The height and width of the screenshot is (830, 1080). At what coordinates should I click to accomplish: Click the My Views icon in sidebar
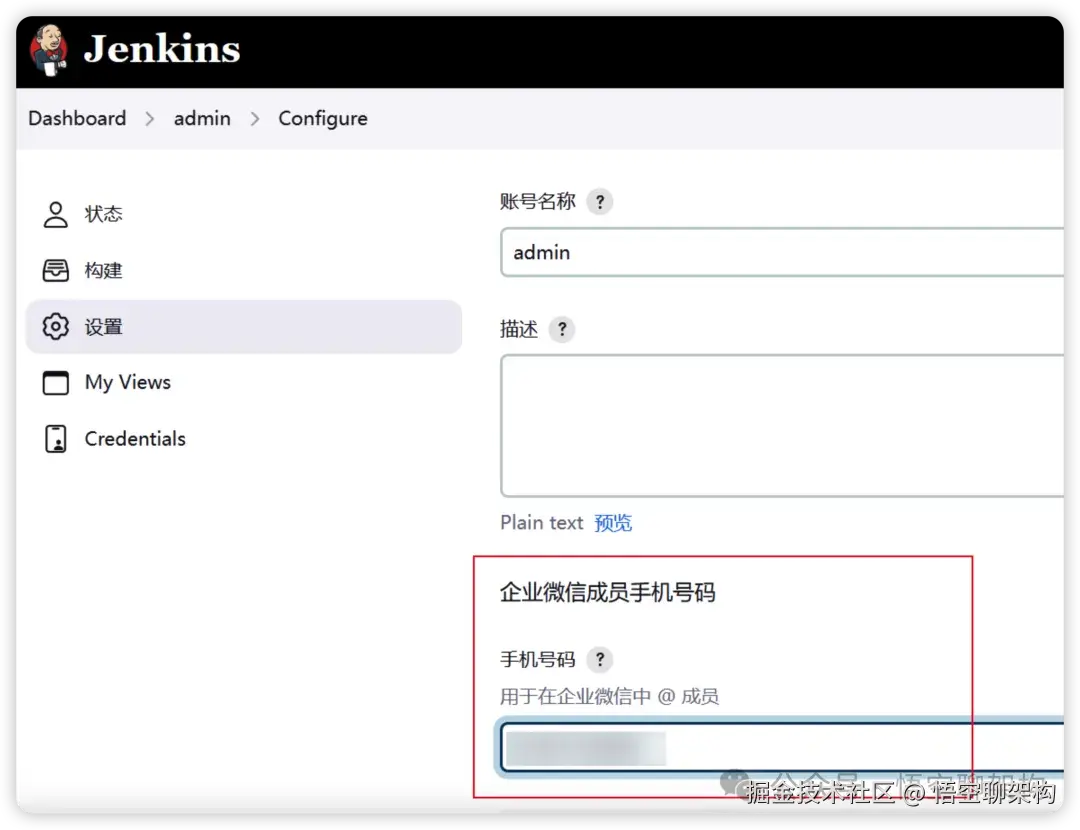pos(56,382)
